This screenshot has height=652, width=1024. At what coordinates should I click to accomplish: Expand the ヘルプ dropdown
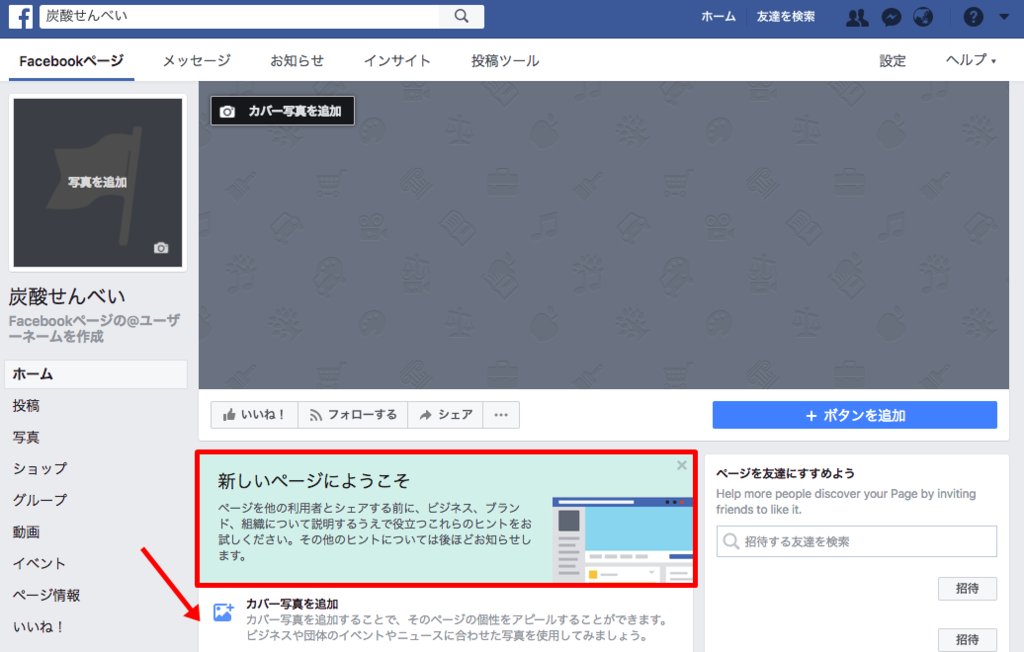tap(971, 60)
